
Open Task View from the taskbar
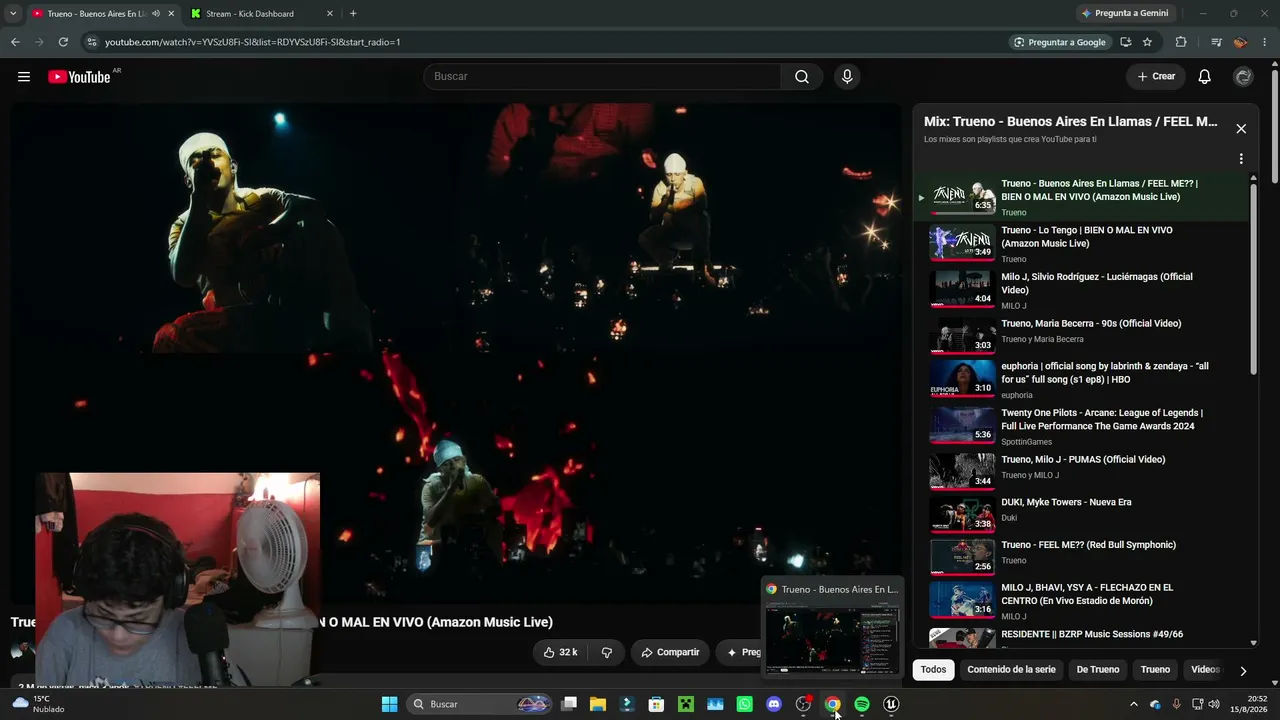(569, 705)
